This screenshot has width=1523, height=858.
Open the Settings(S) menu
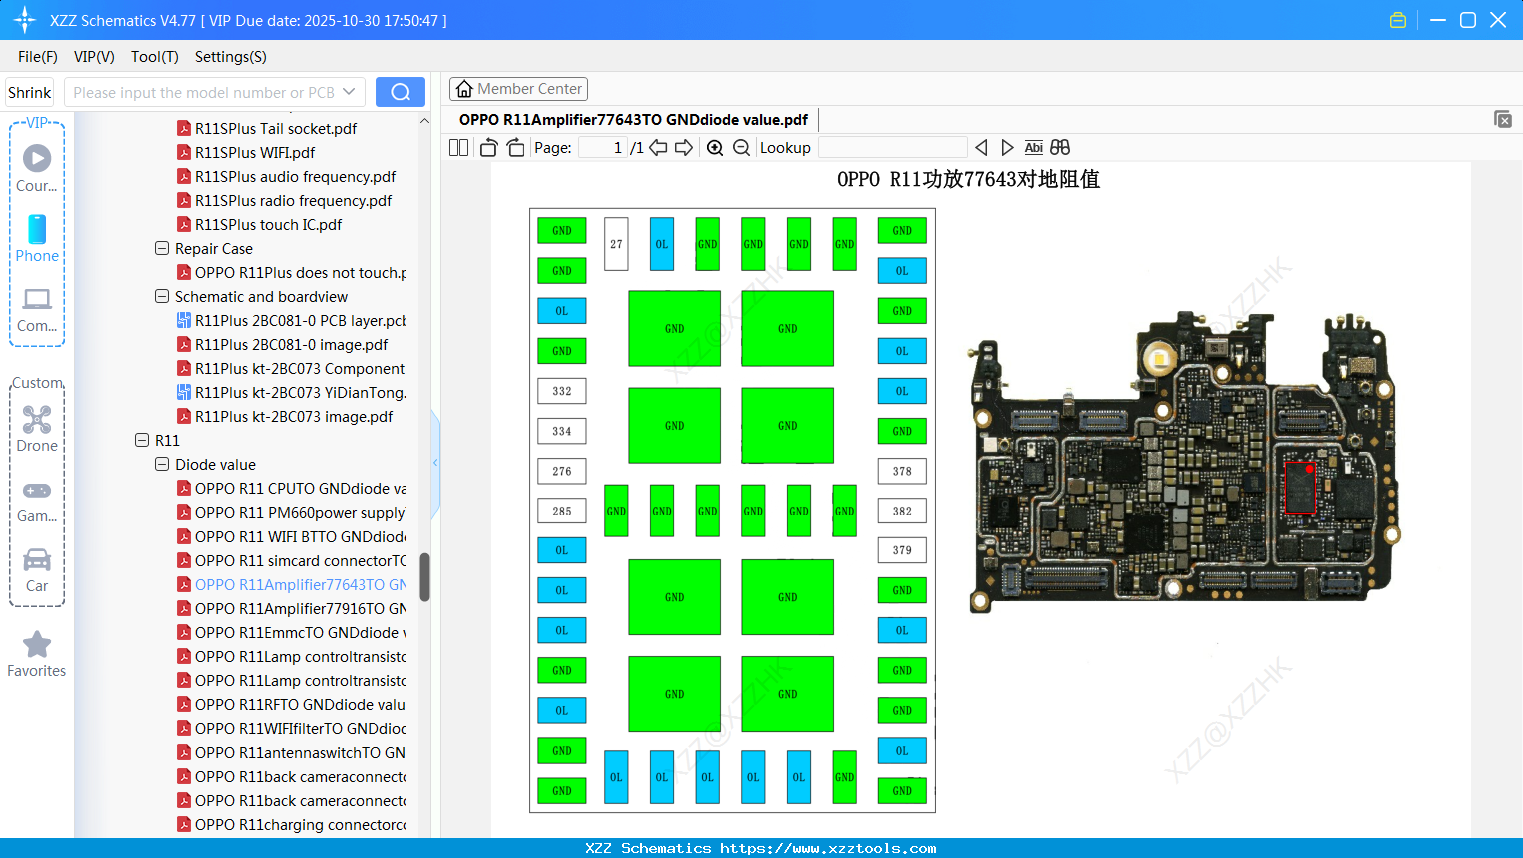231,57
